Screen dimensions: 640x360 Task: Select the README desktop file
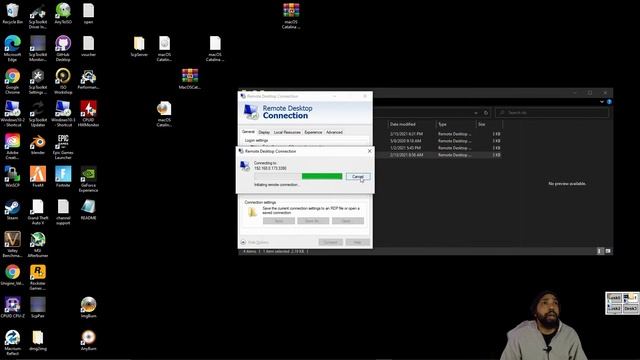pyautogui.click(x=89, y=209)
